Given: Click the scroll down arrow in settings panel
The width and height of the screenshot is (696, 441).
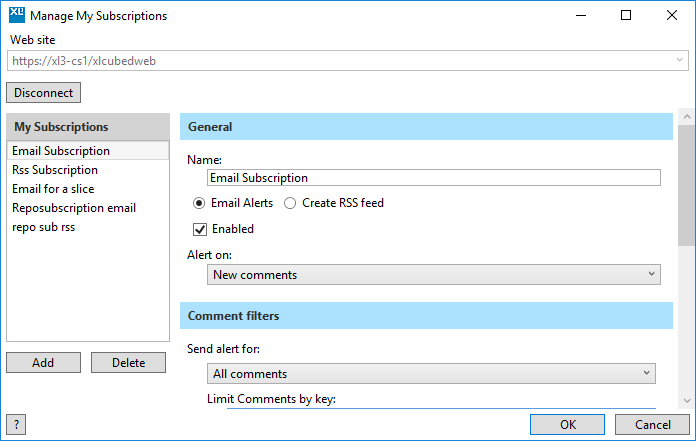Looking at the screenshot, I should point(687,401).
